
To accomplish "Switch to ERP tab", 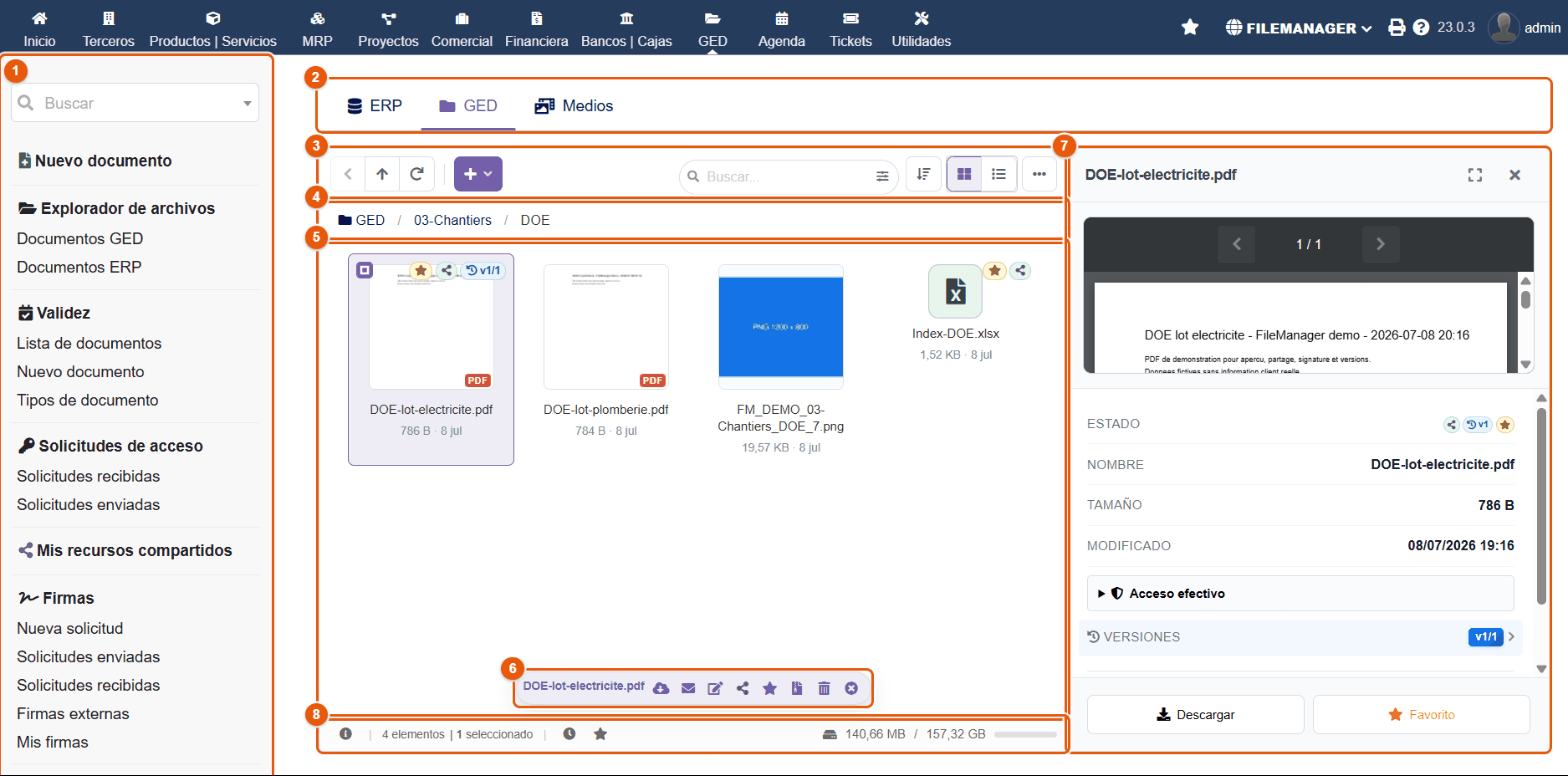I will tap(374, 105).
